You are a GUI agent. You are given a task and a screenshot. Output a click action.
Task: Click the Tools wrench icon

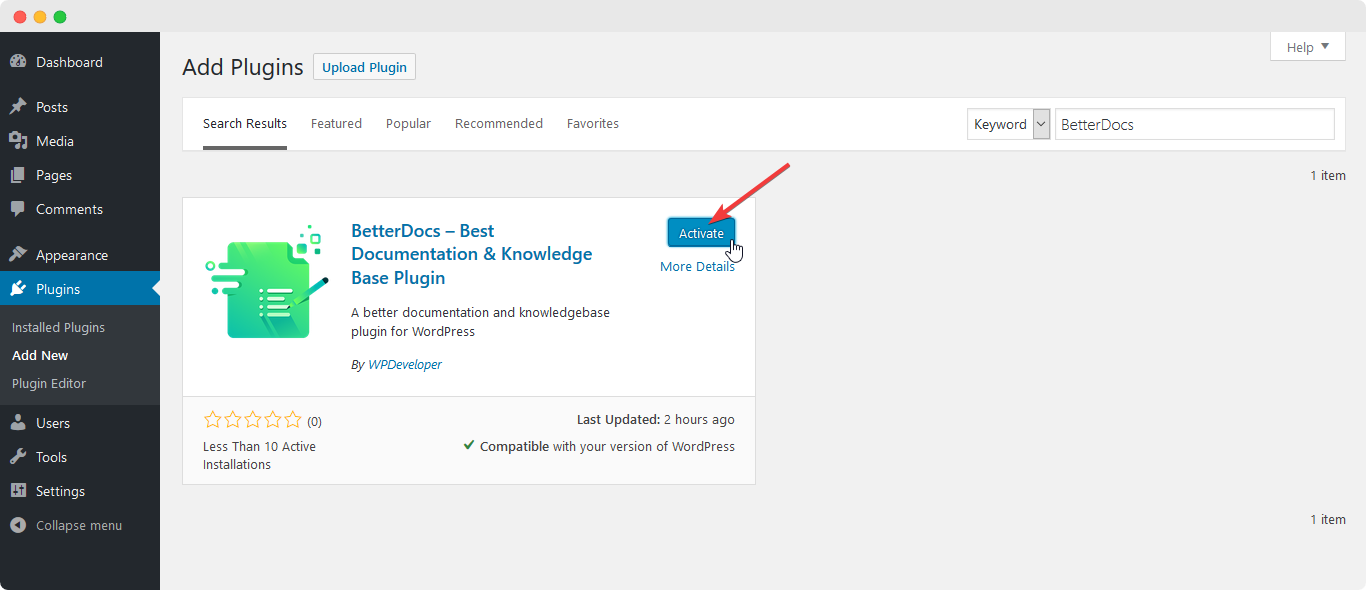tap(18, 457)
